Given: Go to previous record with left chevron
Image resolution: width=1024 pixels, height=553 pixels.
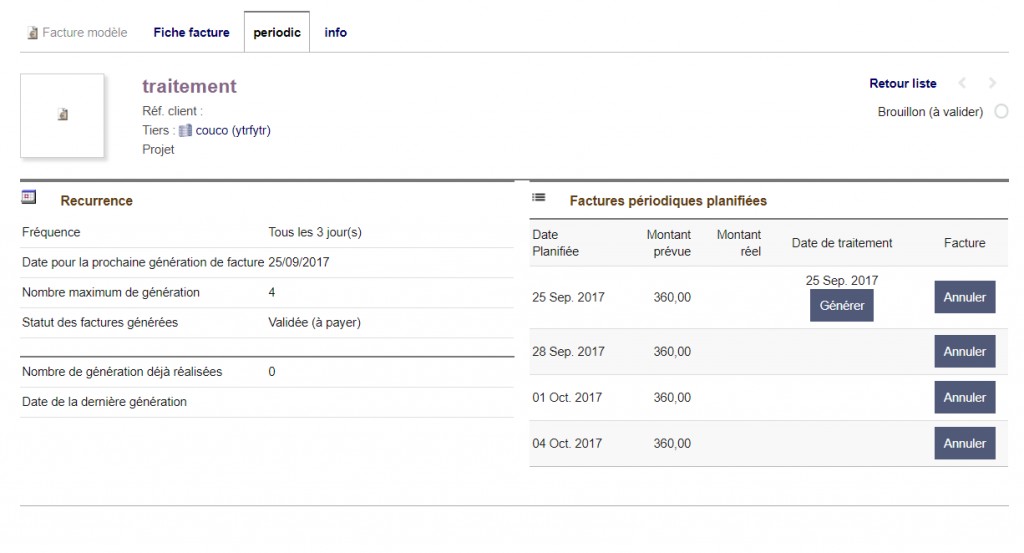Looking at the screenshot, I should click(x=962, y=83).
